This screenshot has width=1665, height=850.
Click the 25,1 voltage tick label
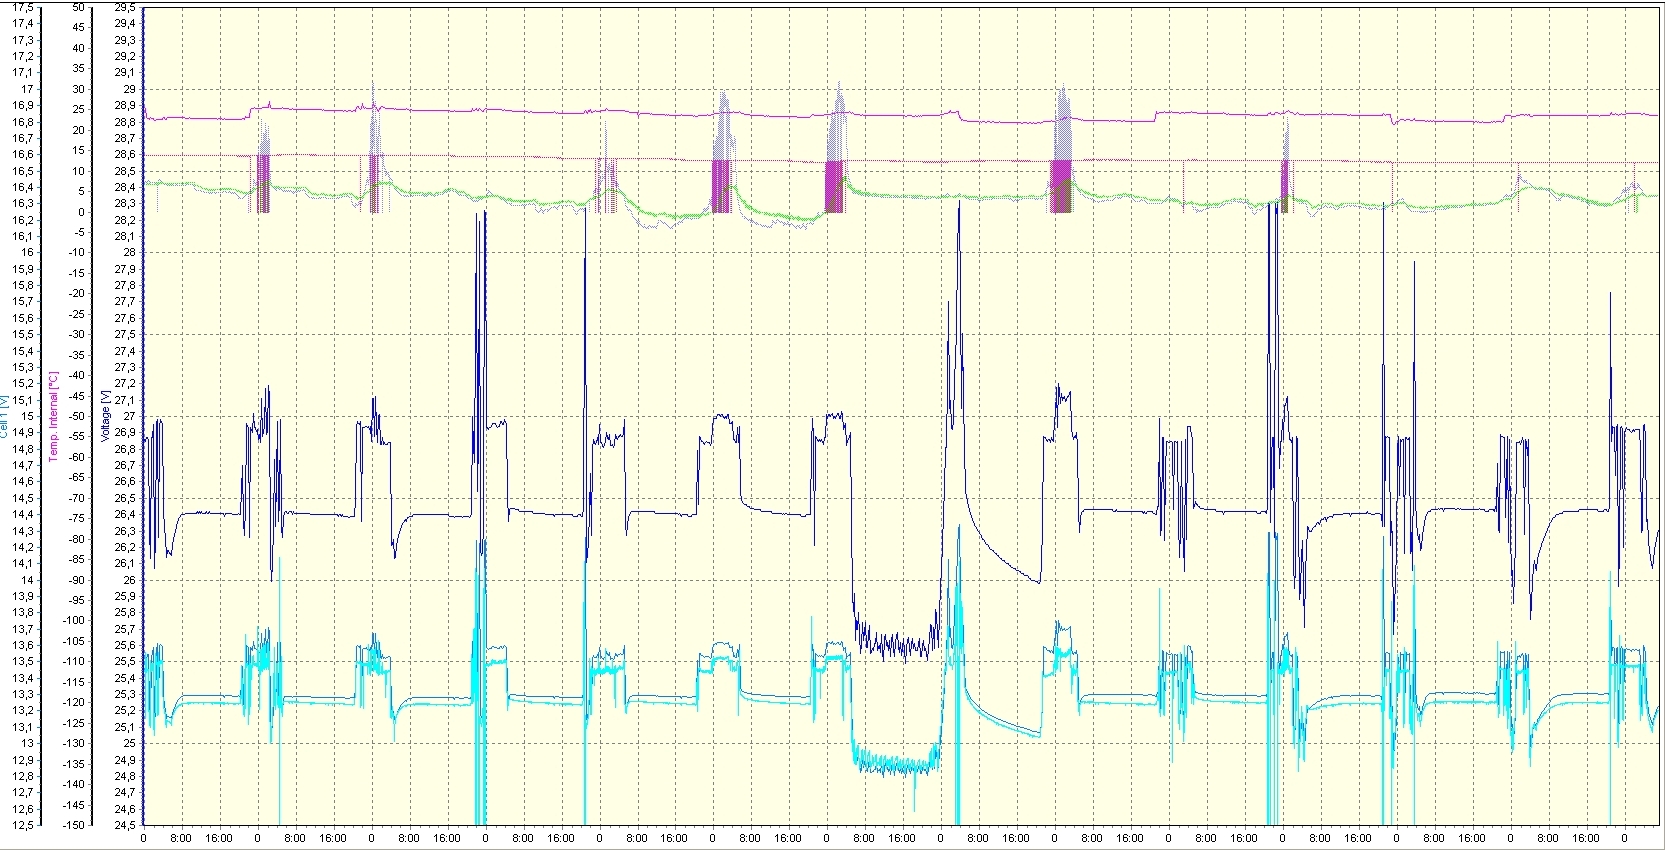[124, 727]
